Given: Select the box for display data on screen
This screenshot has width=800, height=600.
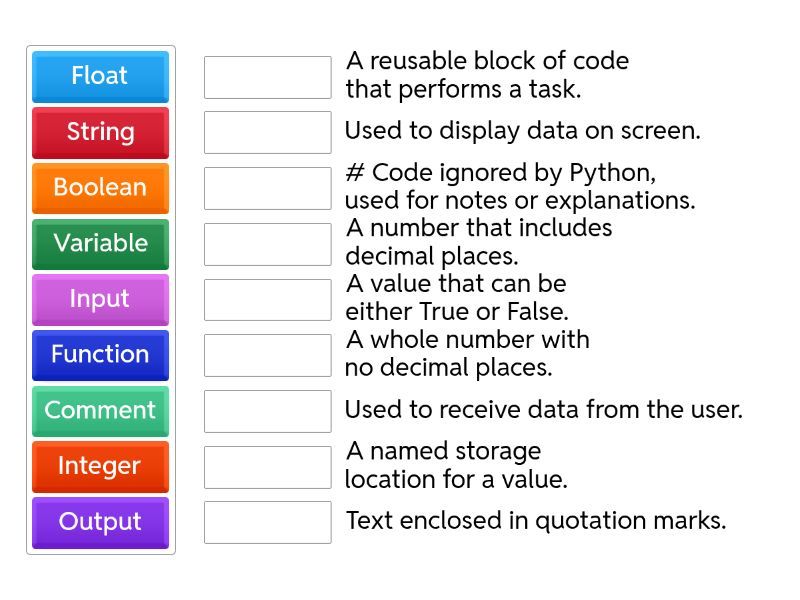Looking at the screenshot, I should tap(267, 132).
